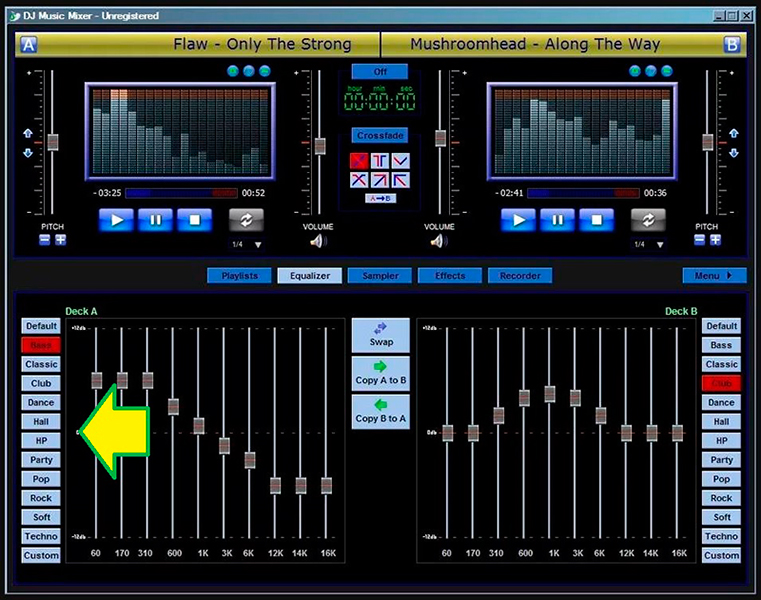This screenshot has width=761, height=600.
Task: Mute Deck A using the speaker icon
Action: tap(318, 241)
